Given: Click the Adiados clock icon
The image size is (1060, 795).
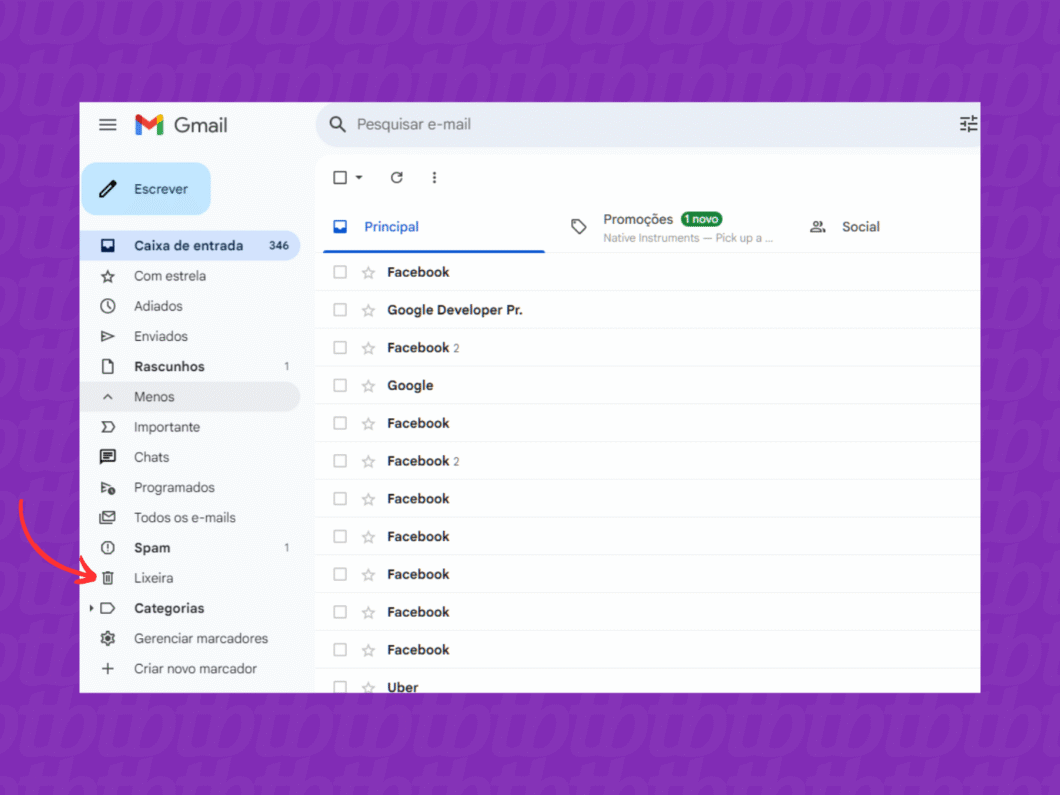Looking at the screenshot, I should click(x=107, y=306).
